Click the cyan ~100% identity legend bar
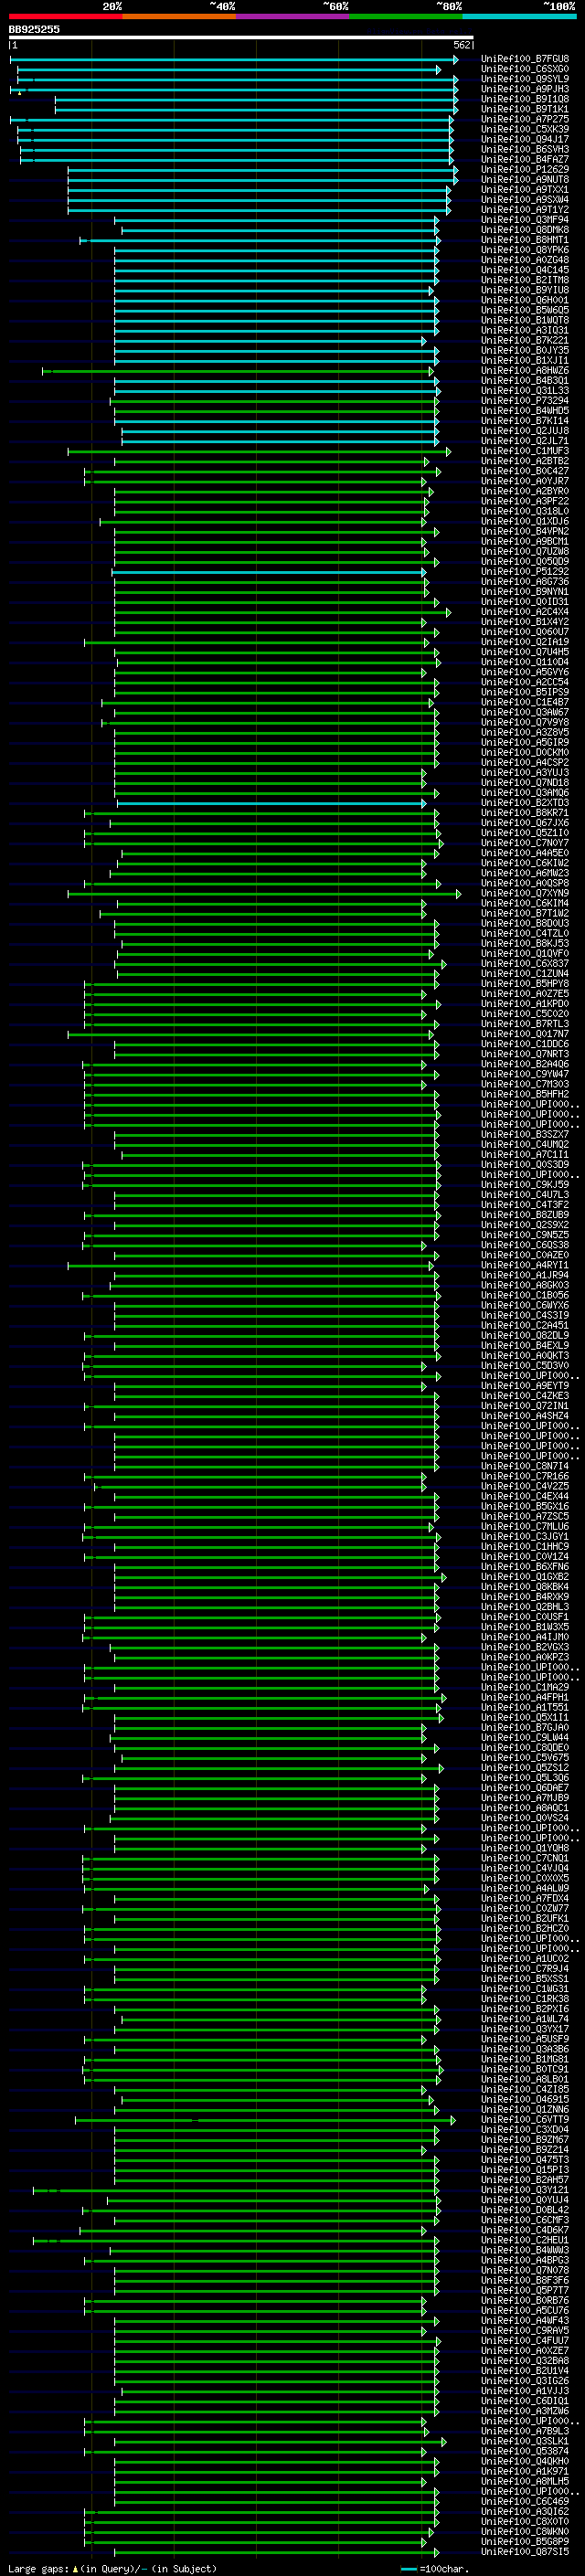The width and height of the screenshot is (585, 2576). [520, 16]
